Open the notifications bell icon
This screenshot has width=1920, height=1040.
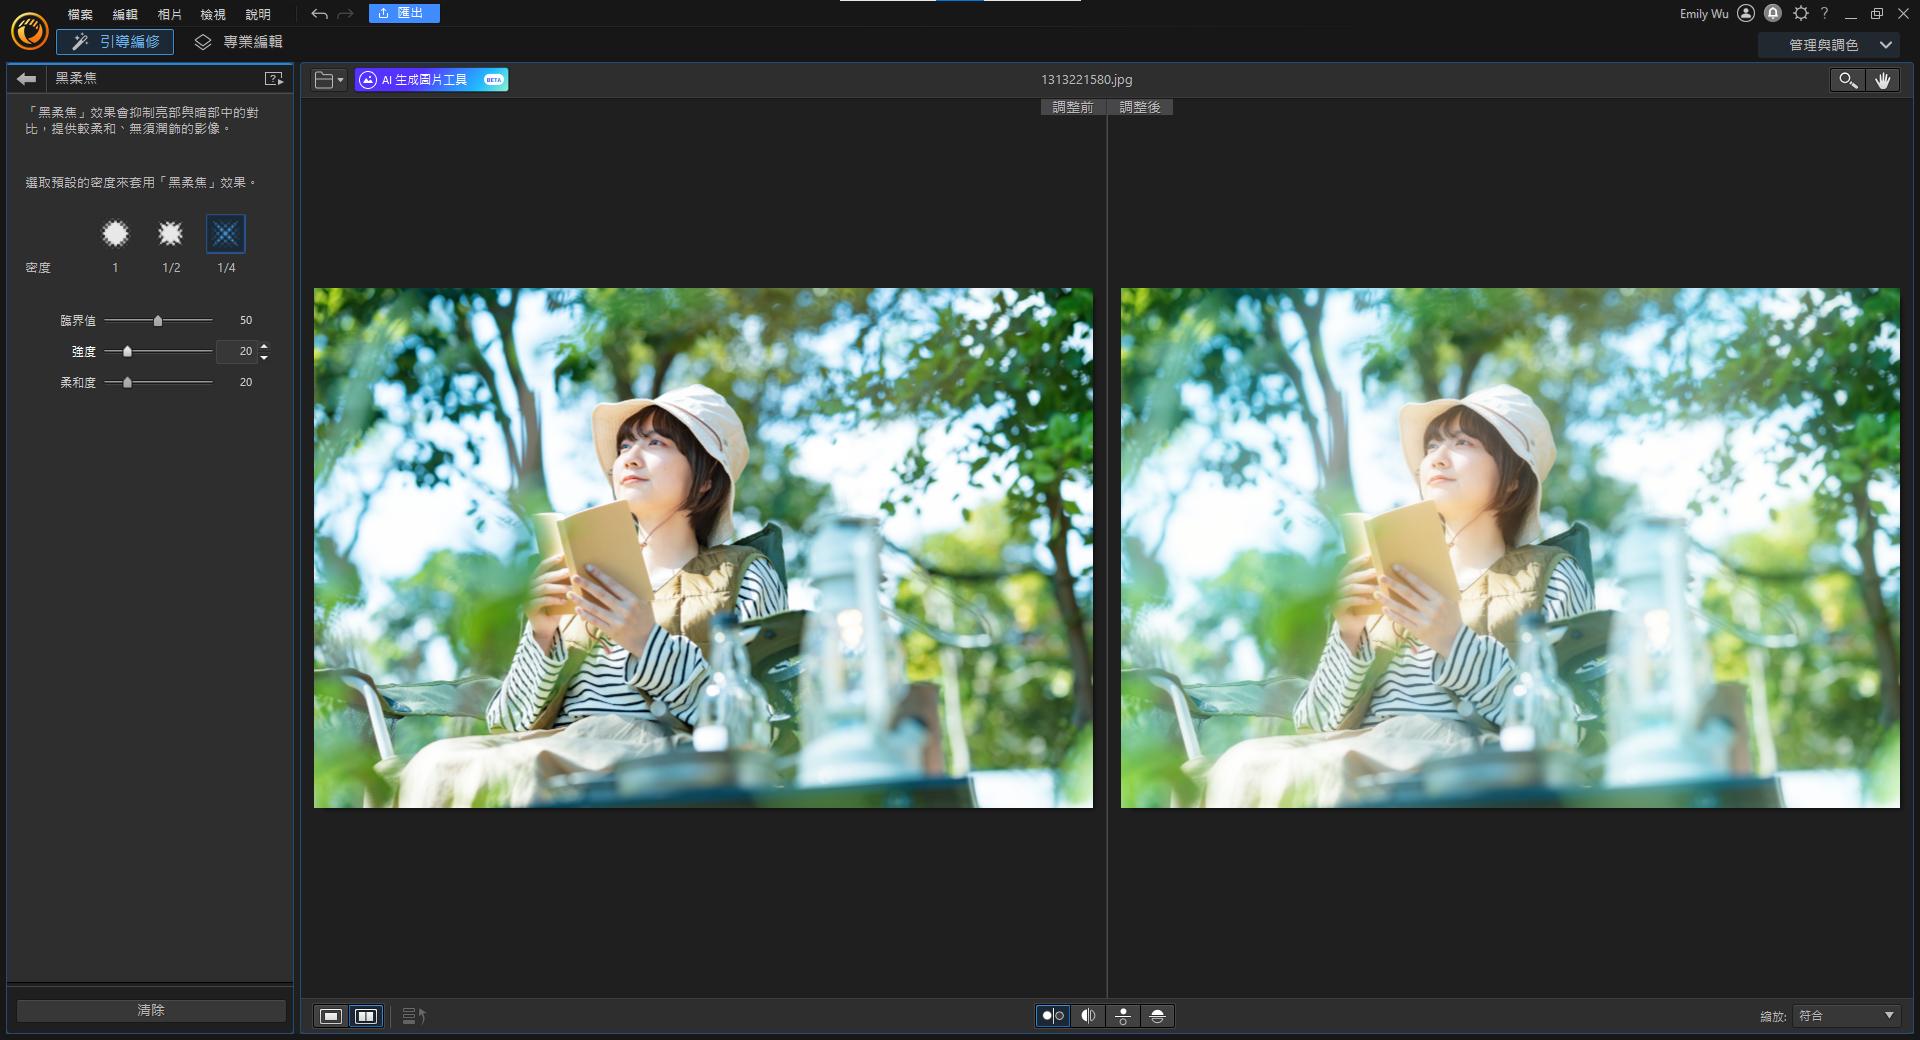pos(1773,14)
